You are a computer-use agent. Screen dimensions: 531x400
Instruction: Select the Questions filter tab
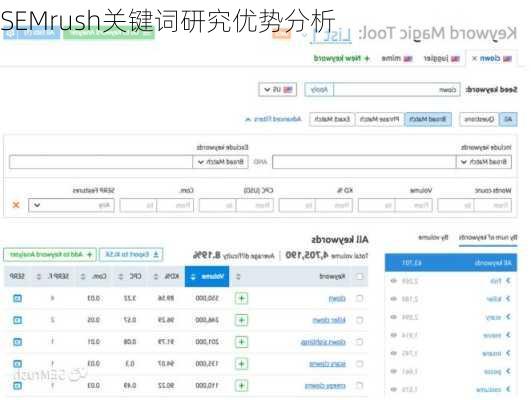pyautogui.click(x=479, y=119)
